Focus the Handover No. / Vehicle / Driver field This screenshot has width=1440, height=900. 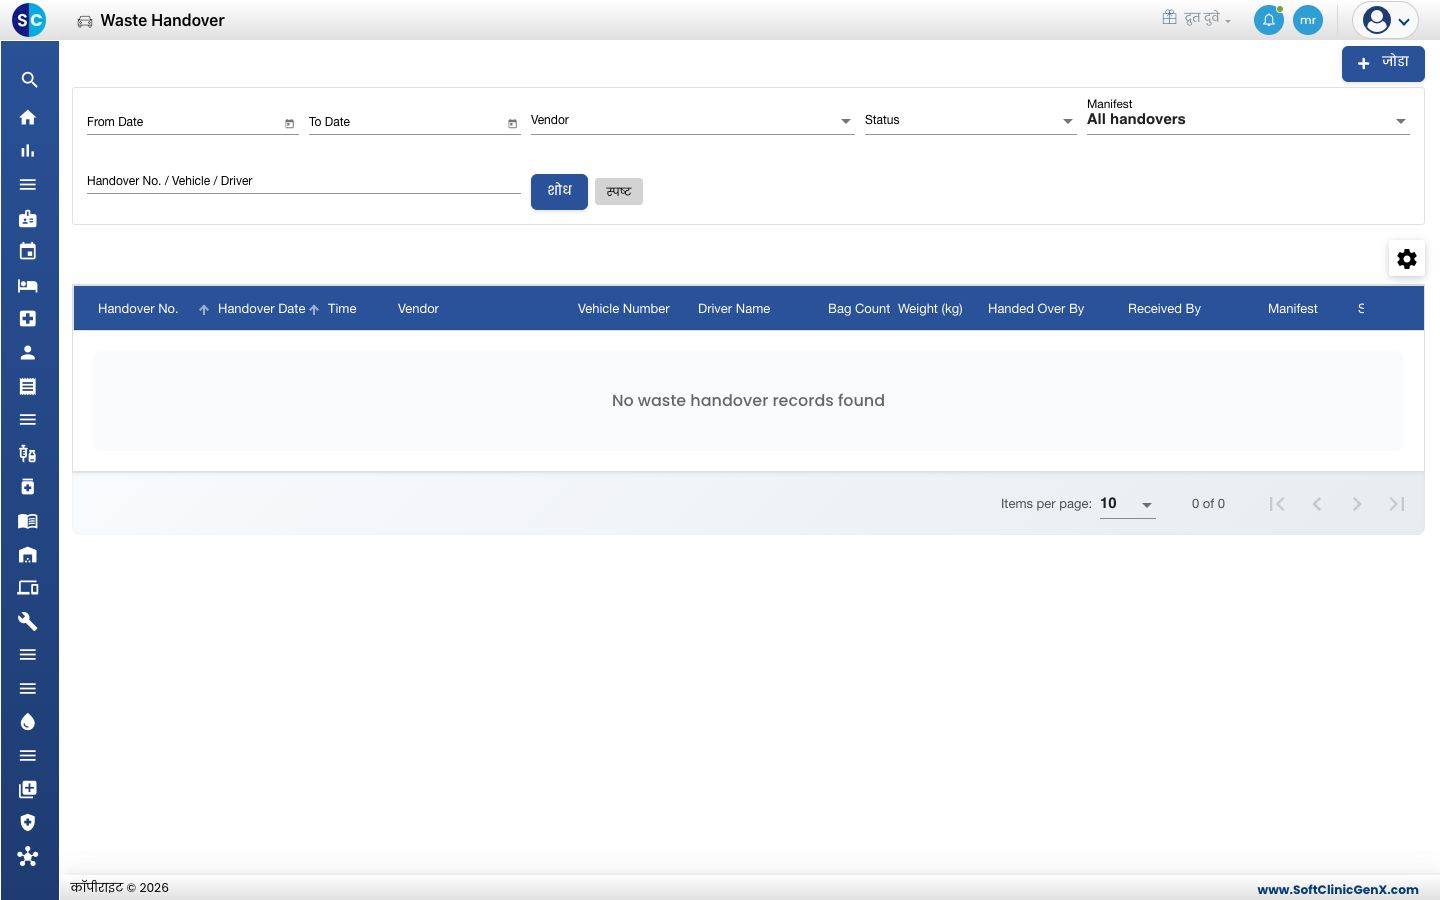pos(304,181)
